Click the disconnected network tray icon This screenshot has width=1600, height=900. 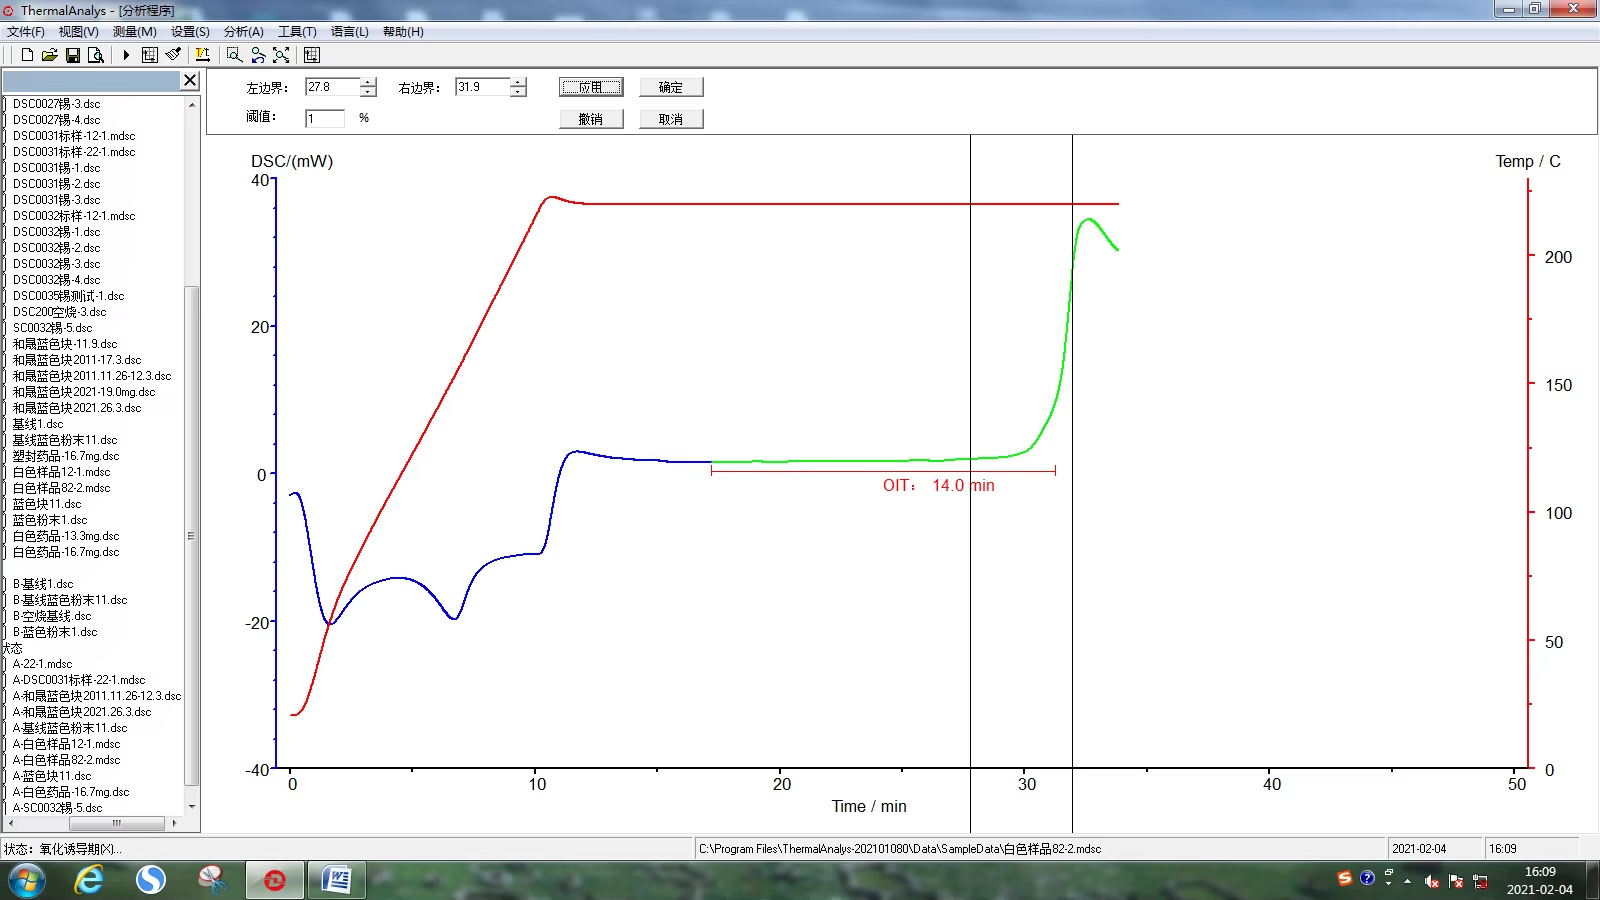click(x=1480, y=881)
